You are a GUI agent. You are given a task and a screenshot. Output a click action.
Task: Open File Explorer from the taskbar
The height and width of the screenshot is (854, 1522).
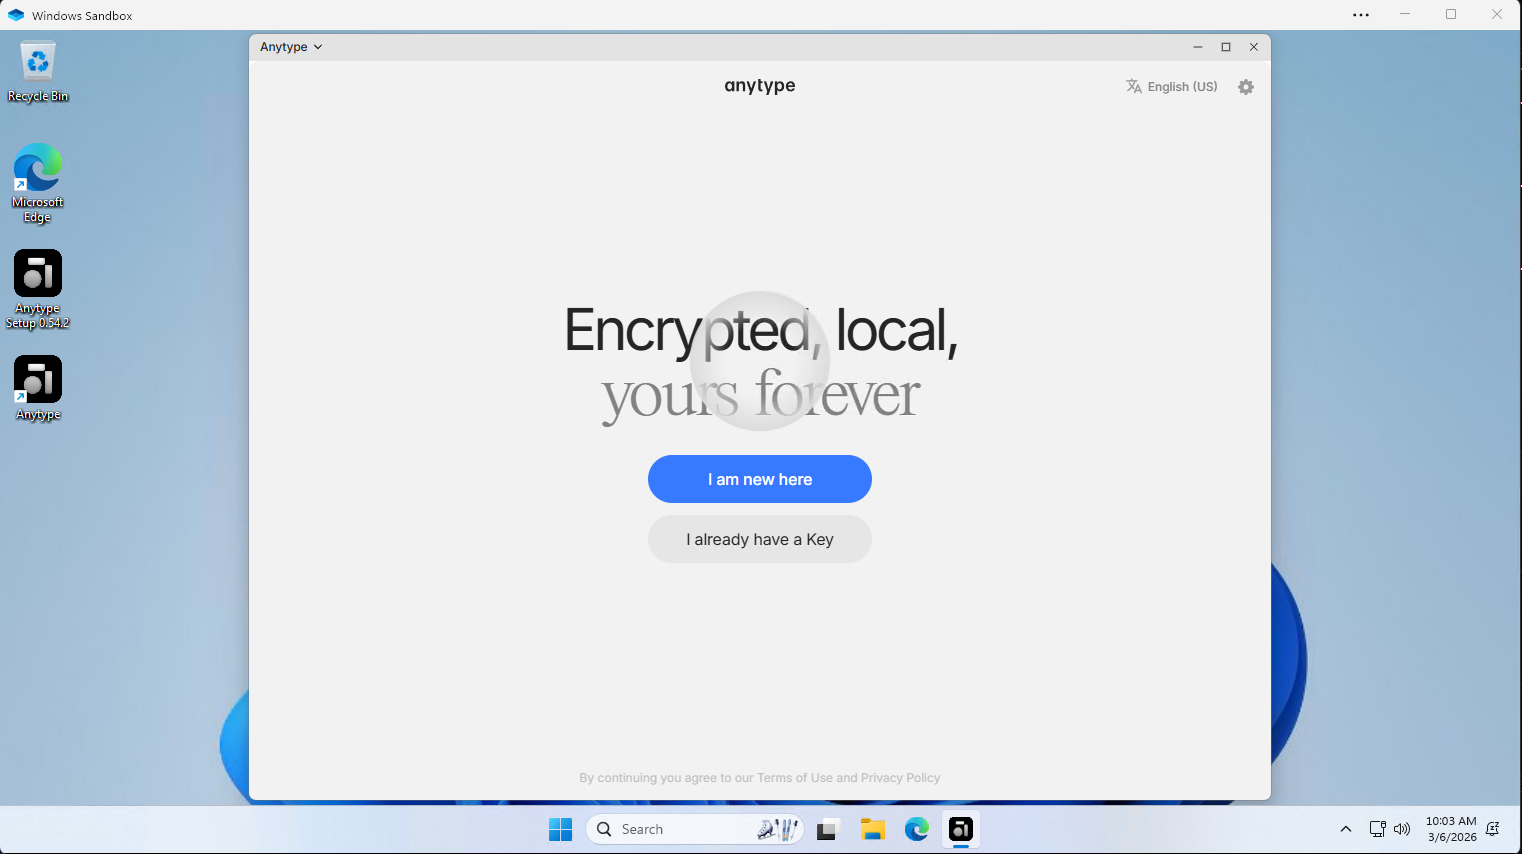pos(873,829)
